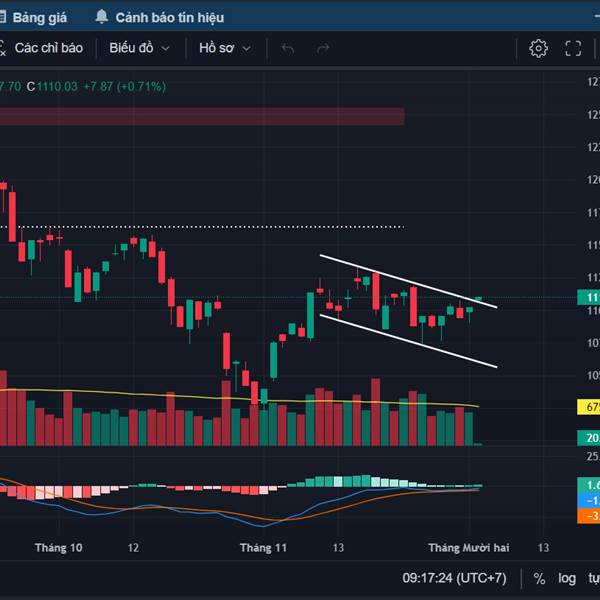Select the red resistance zone rectangle
Screen dimensions: 600x600
pos(202,116)
